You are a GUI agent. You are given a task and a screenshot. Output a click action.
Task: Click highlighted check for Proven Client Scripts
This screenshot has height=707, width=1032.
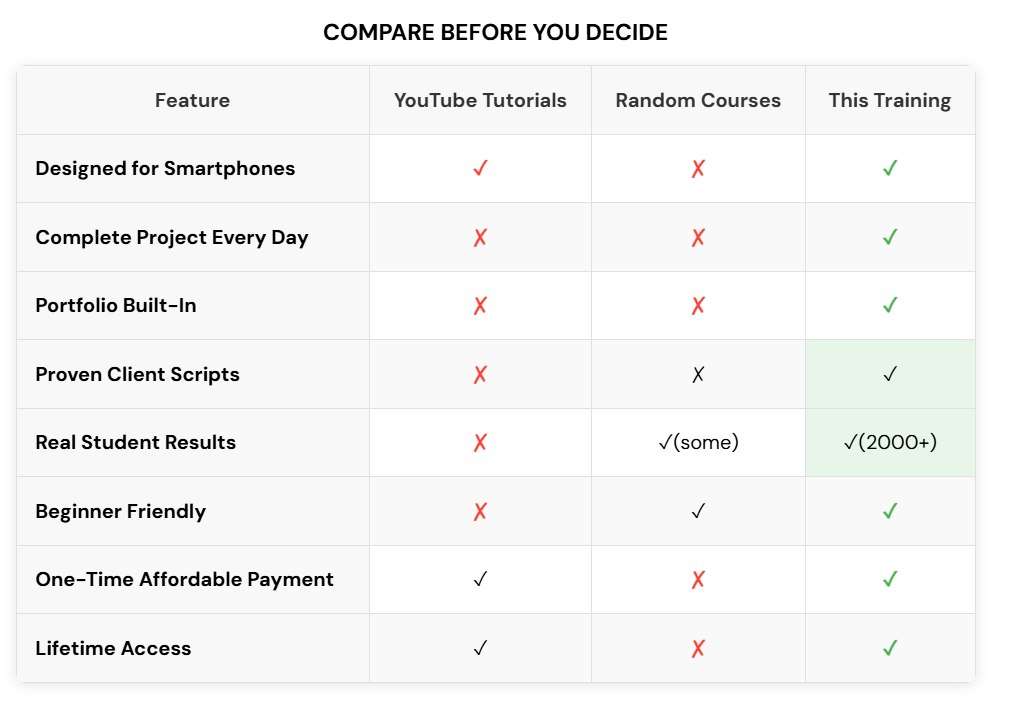pyautogui.click(x=890, y=374)
